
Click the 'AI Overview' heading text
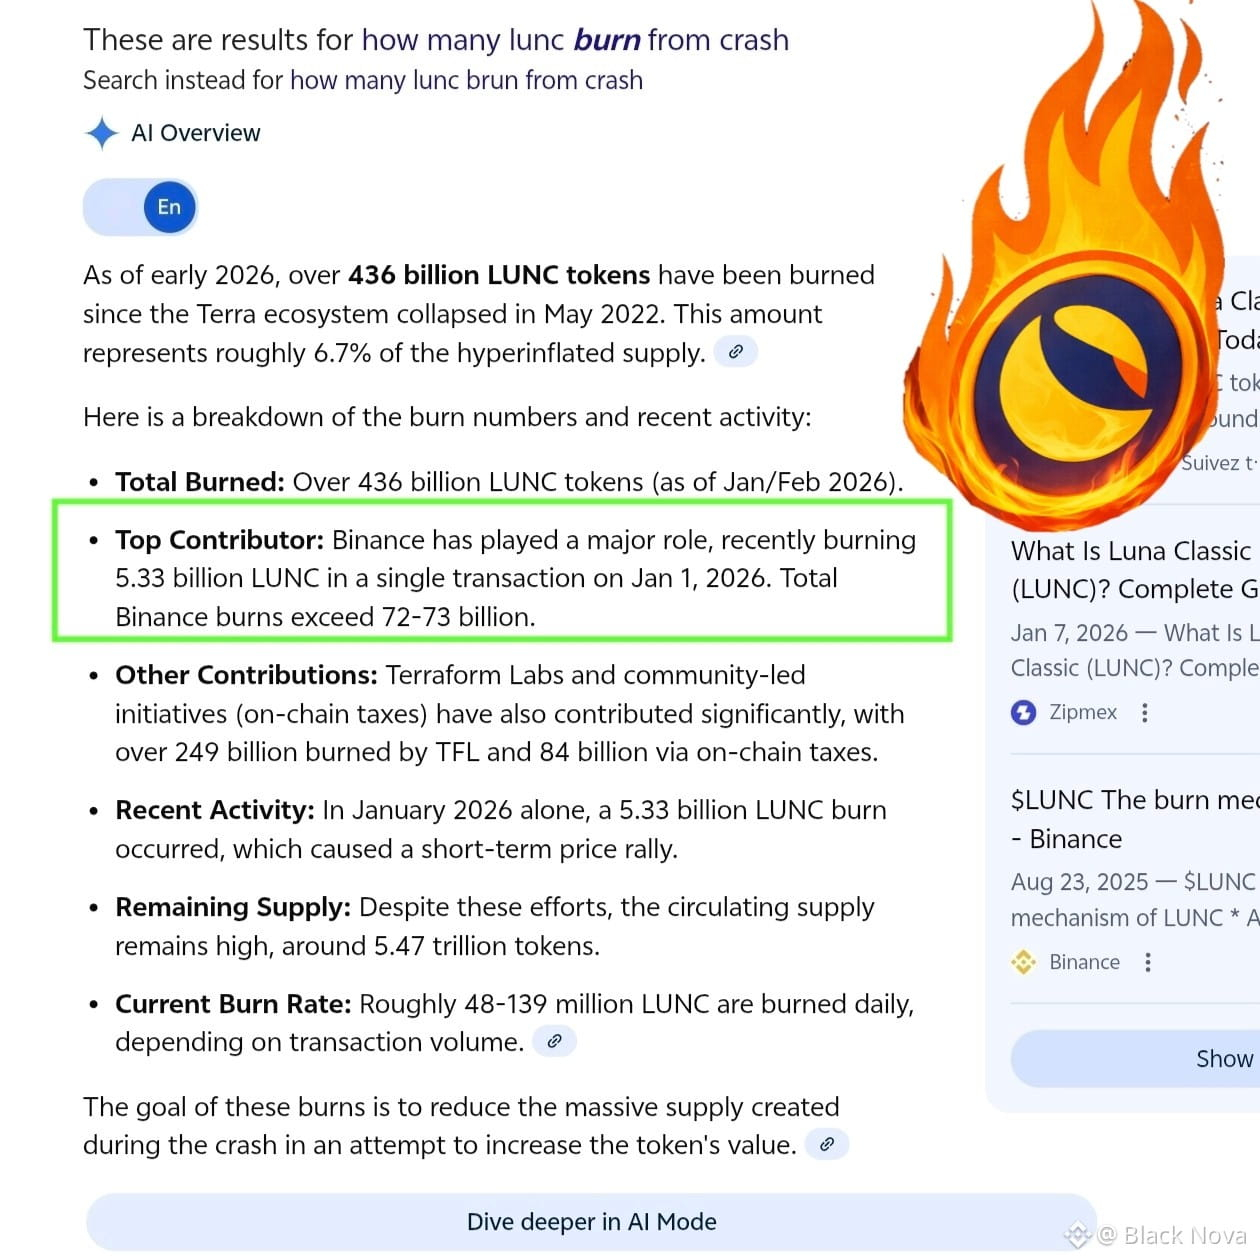click(x=196, y=133)
